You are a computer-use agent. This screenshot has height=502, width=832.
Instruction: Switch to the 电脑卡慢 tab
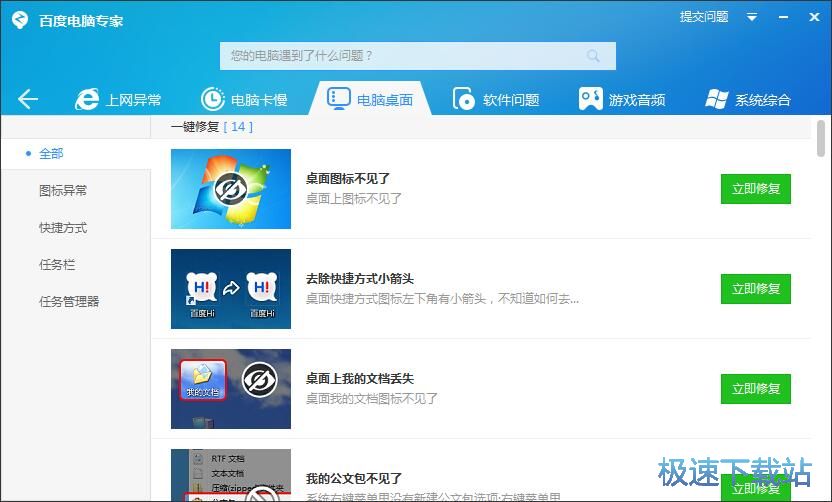pyautogui.click(x=244, y=100)
